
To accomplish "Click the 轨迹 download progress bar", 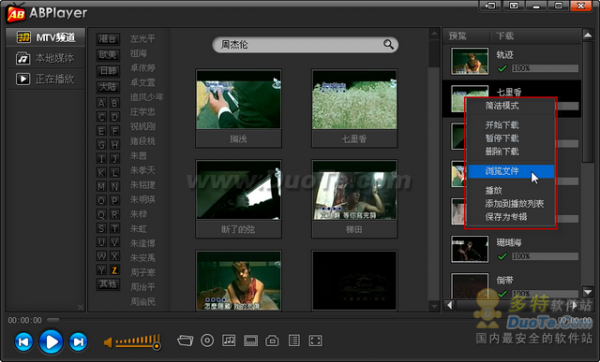I will click(545, 68).
